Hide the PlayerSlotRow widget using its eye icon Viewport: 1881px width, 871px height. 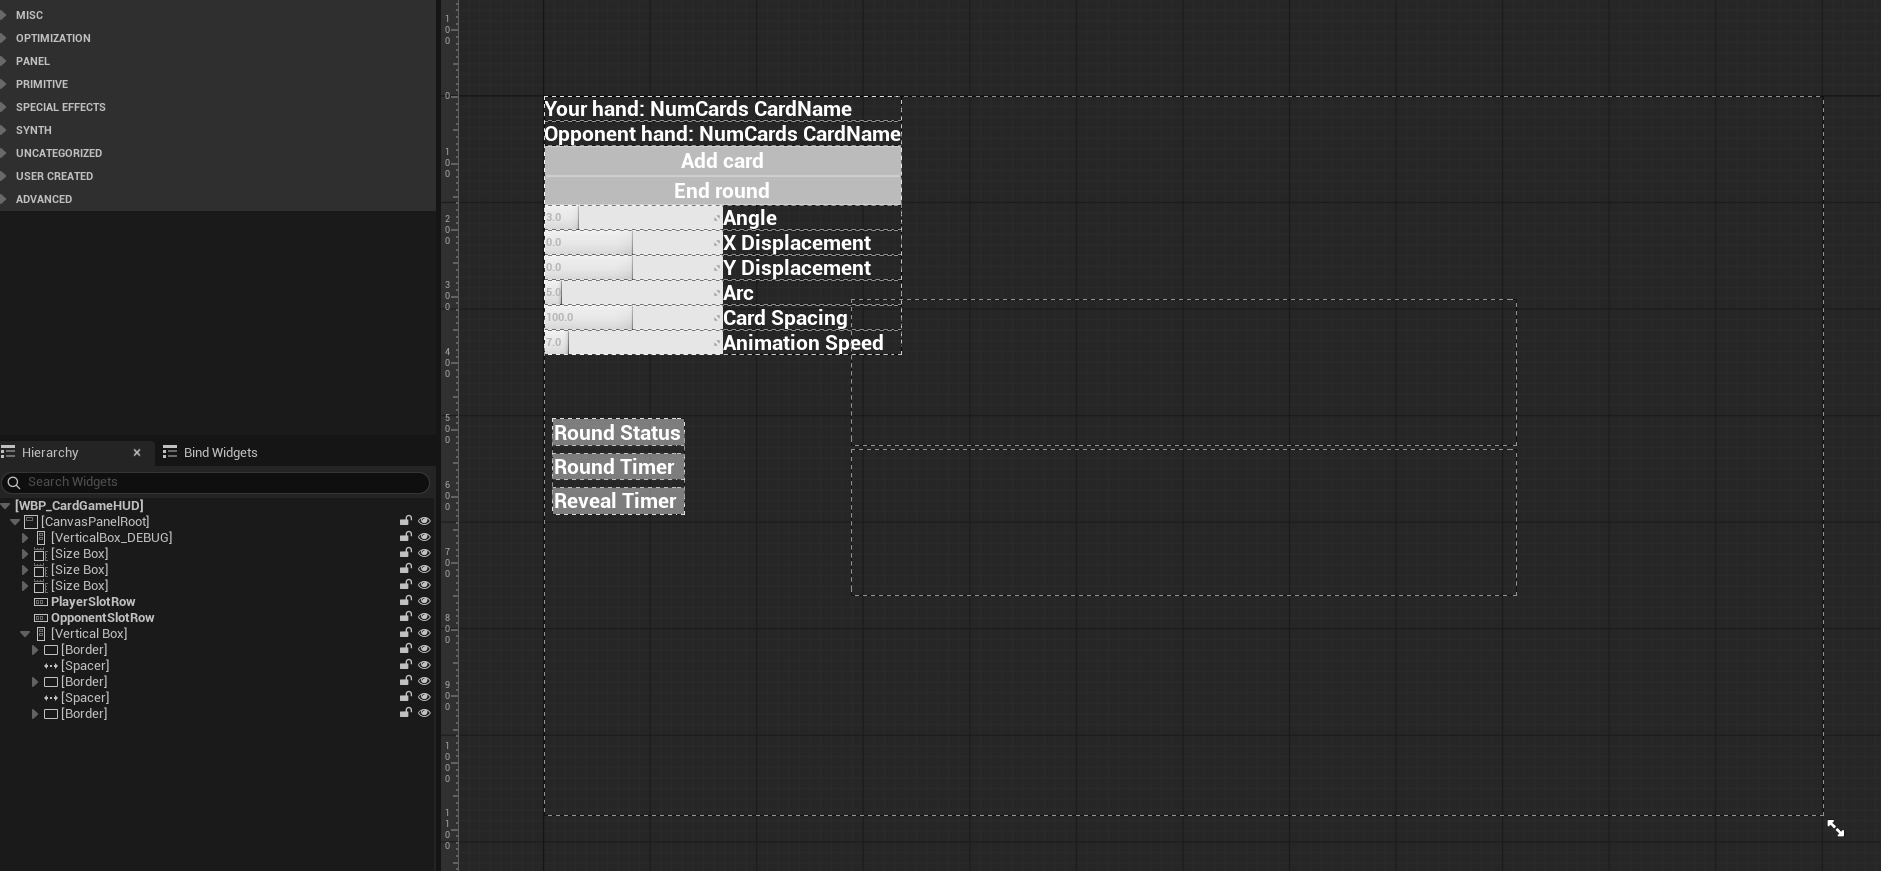[x=424, y=601]
